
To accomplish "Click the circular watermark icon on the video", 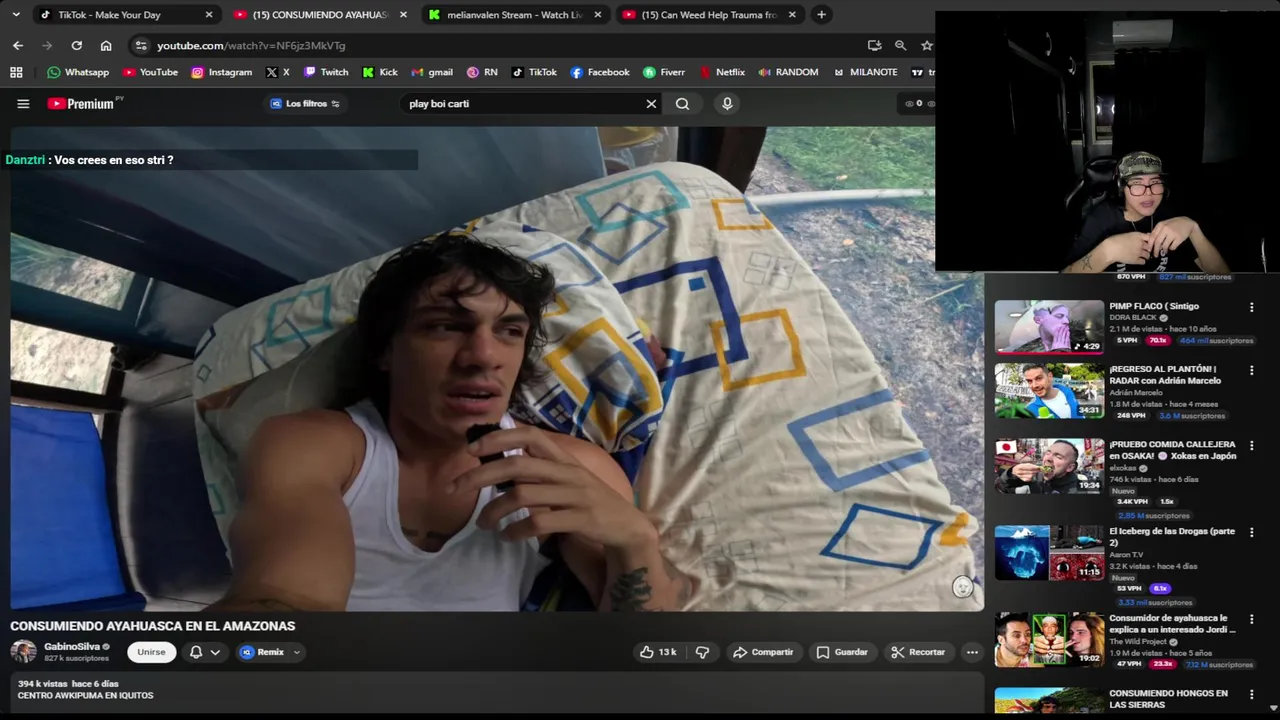I will (x=962, y=587).
